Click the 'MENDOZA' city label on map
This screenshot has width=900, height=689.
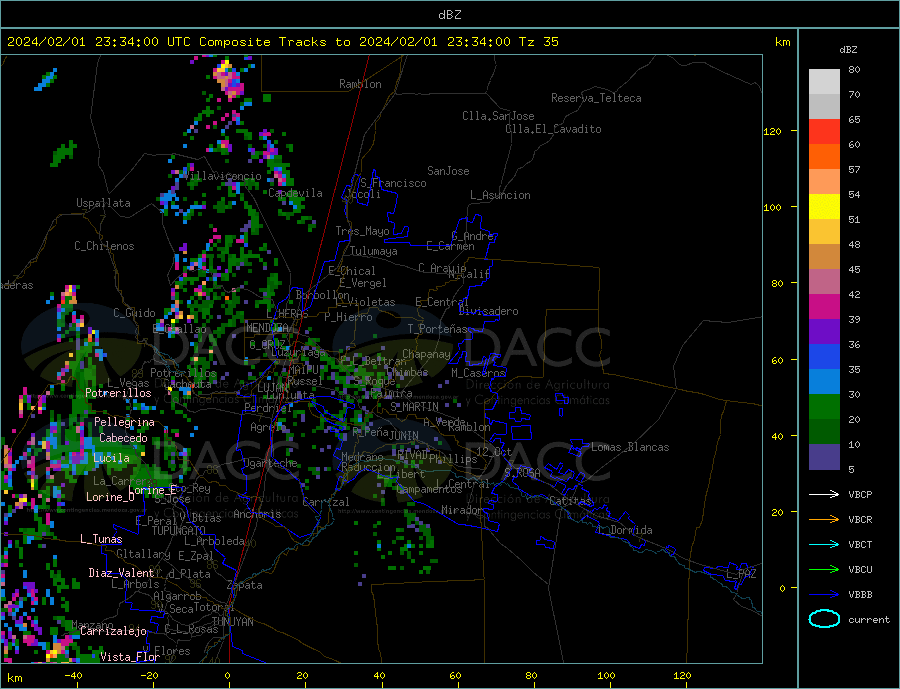[x=267, y=327]
